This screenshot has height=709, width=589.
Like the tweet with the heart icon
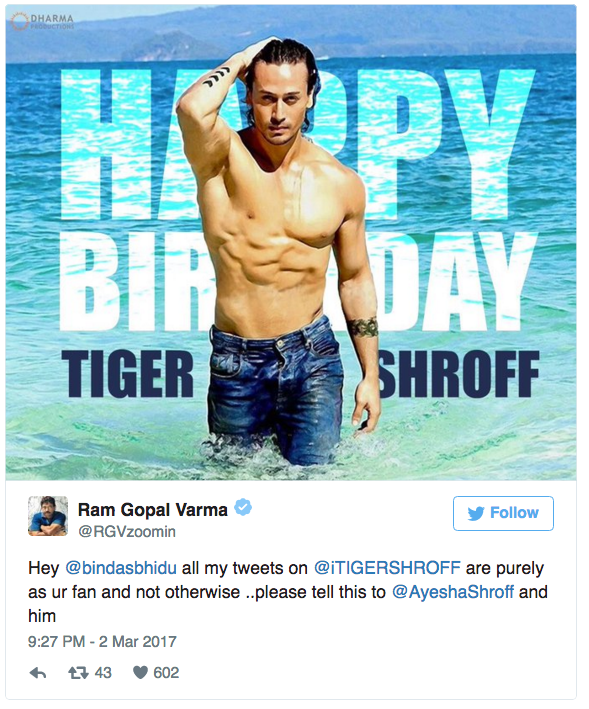pos(140,673)
